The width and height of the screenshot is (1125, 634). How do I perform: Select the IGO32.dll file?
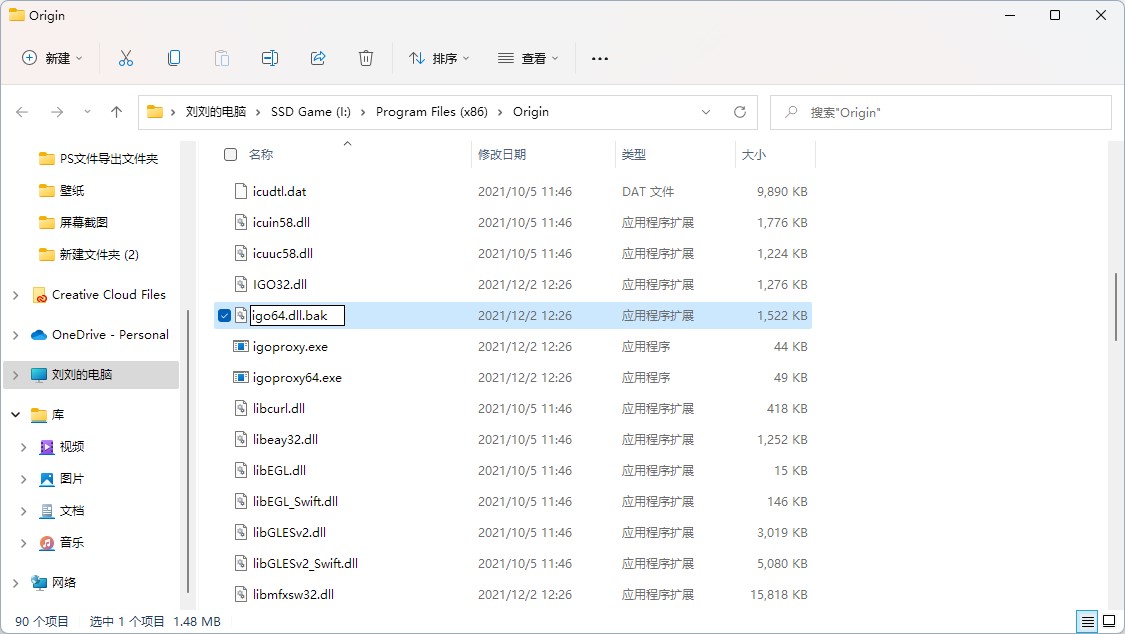coord(280,284)
